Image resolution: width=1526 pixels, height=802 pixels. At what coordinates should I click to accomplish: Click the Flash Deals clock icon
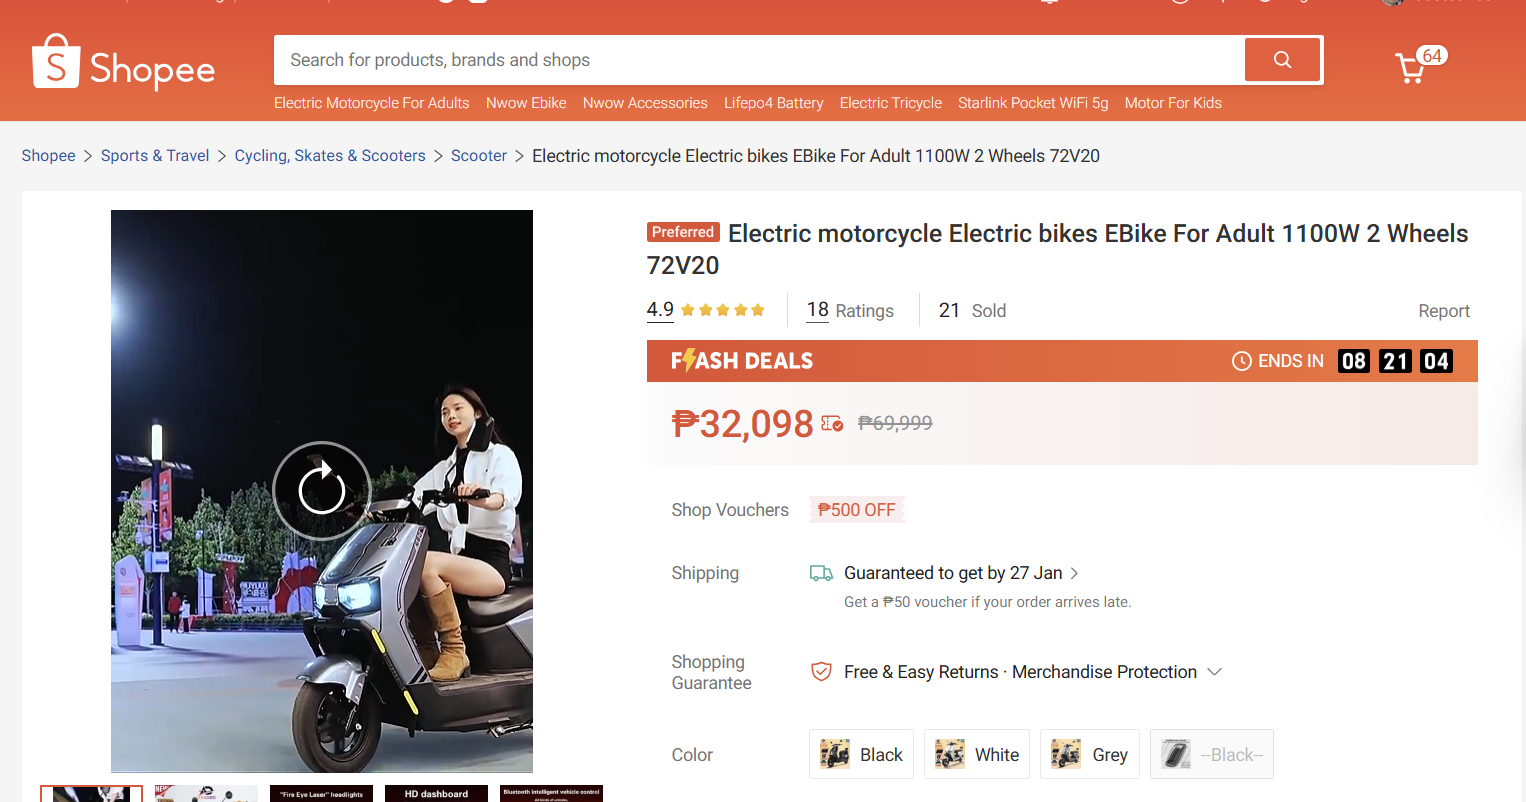pyautogui.click(x=1241, y=361)
